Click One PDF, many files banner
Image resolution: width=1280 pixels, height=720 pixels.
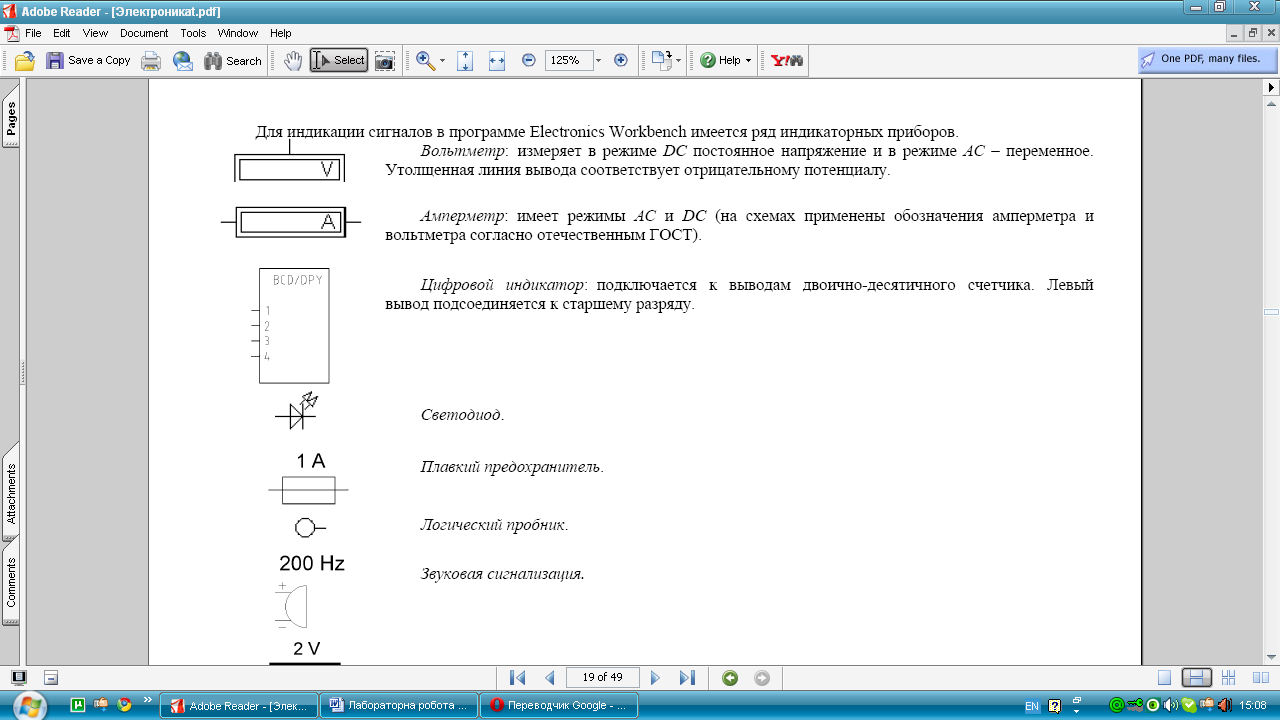pyautogui.click(x=1208, y=59)
